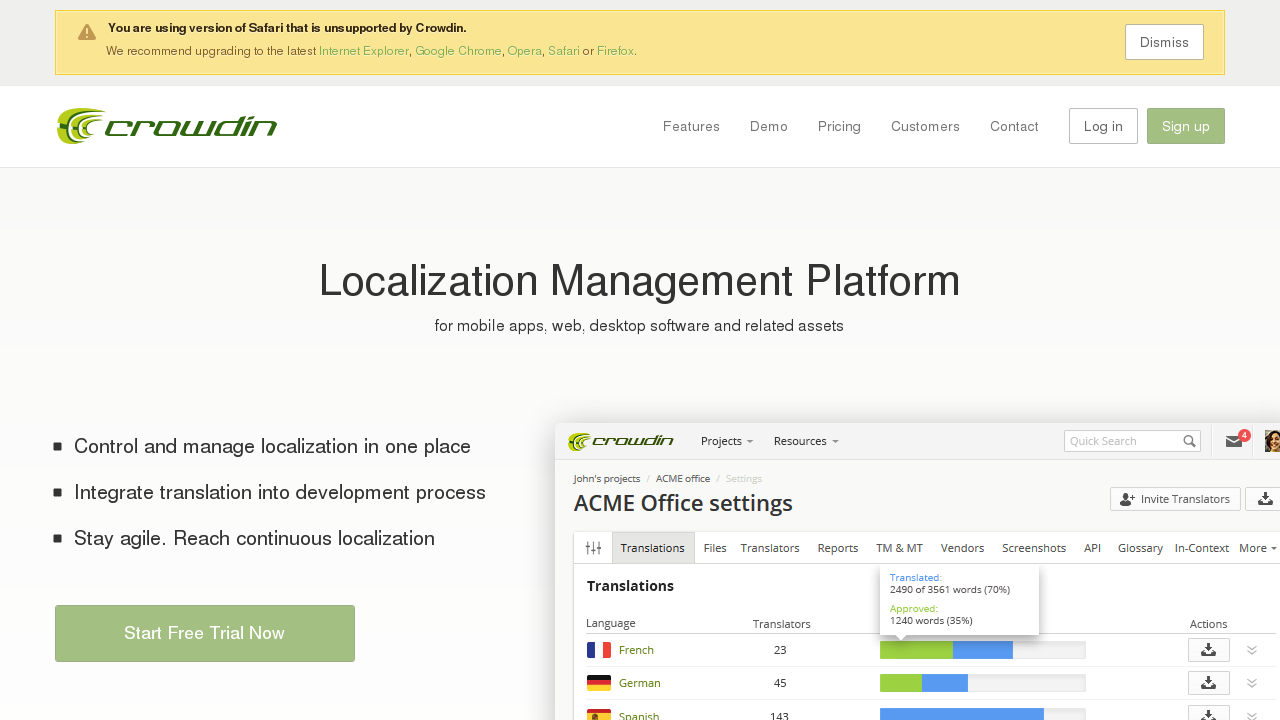
Task: Dismiss the unsupported browser warning
Action: point(1164,42)
